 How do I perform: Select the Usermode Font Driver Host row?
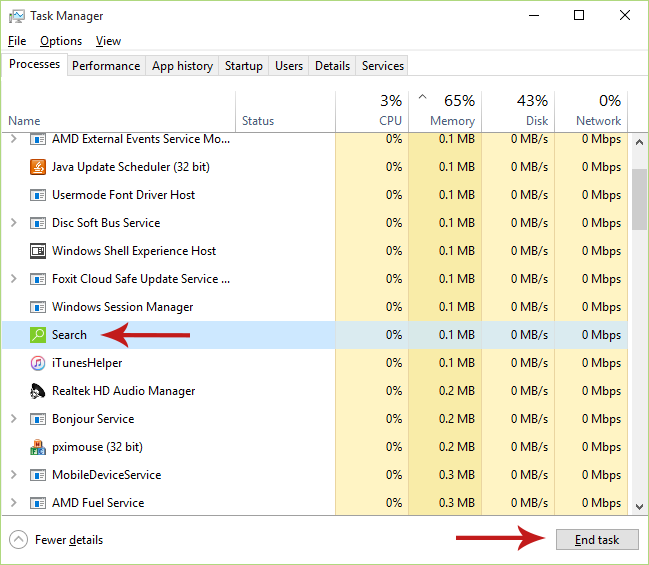(x=315, y=195)
